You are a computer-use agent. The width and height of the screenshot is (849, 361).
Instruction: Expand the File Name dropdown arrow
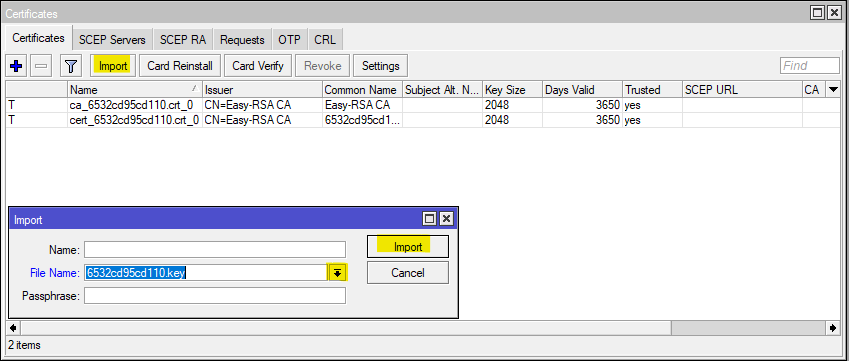click(337, 273)
